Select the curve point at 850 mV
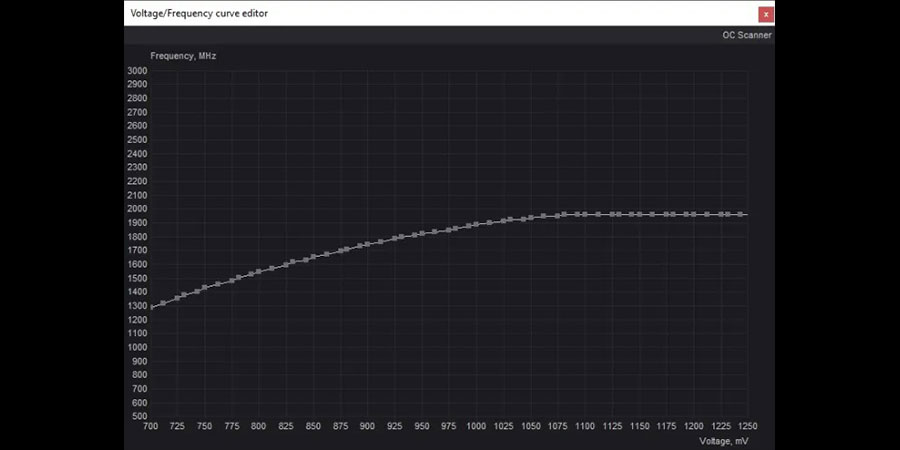 313,257
